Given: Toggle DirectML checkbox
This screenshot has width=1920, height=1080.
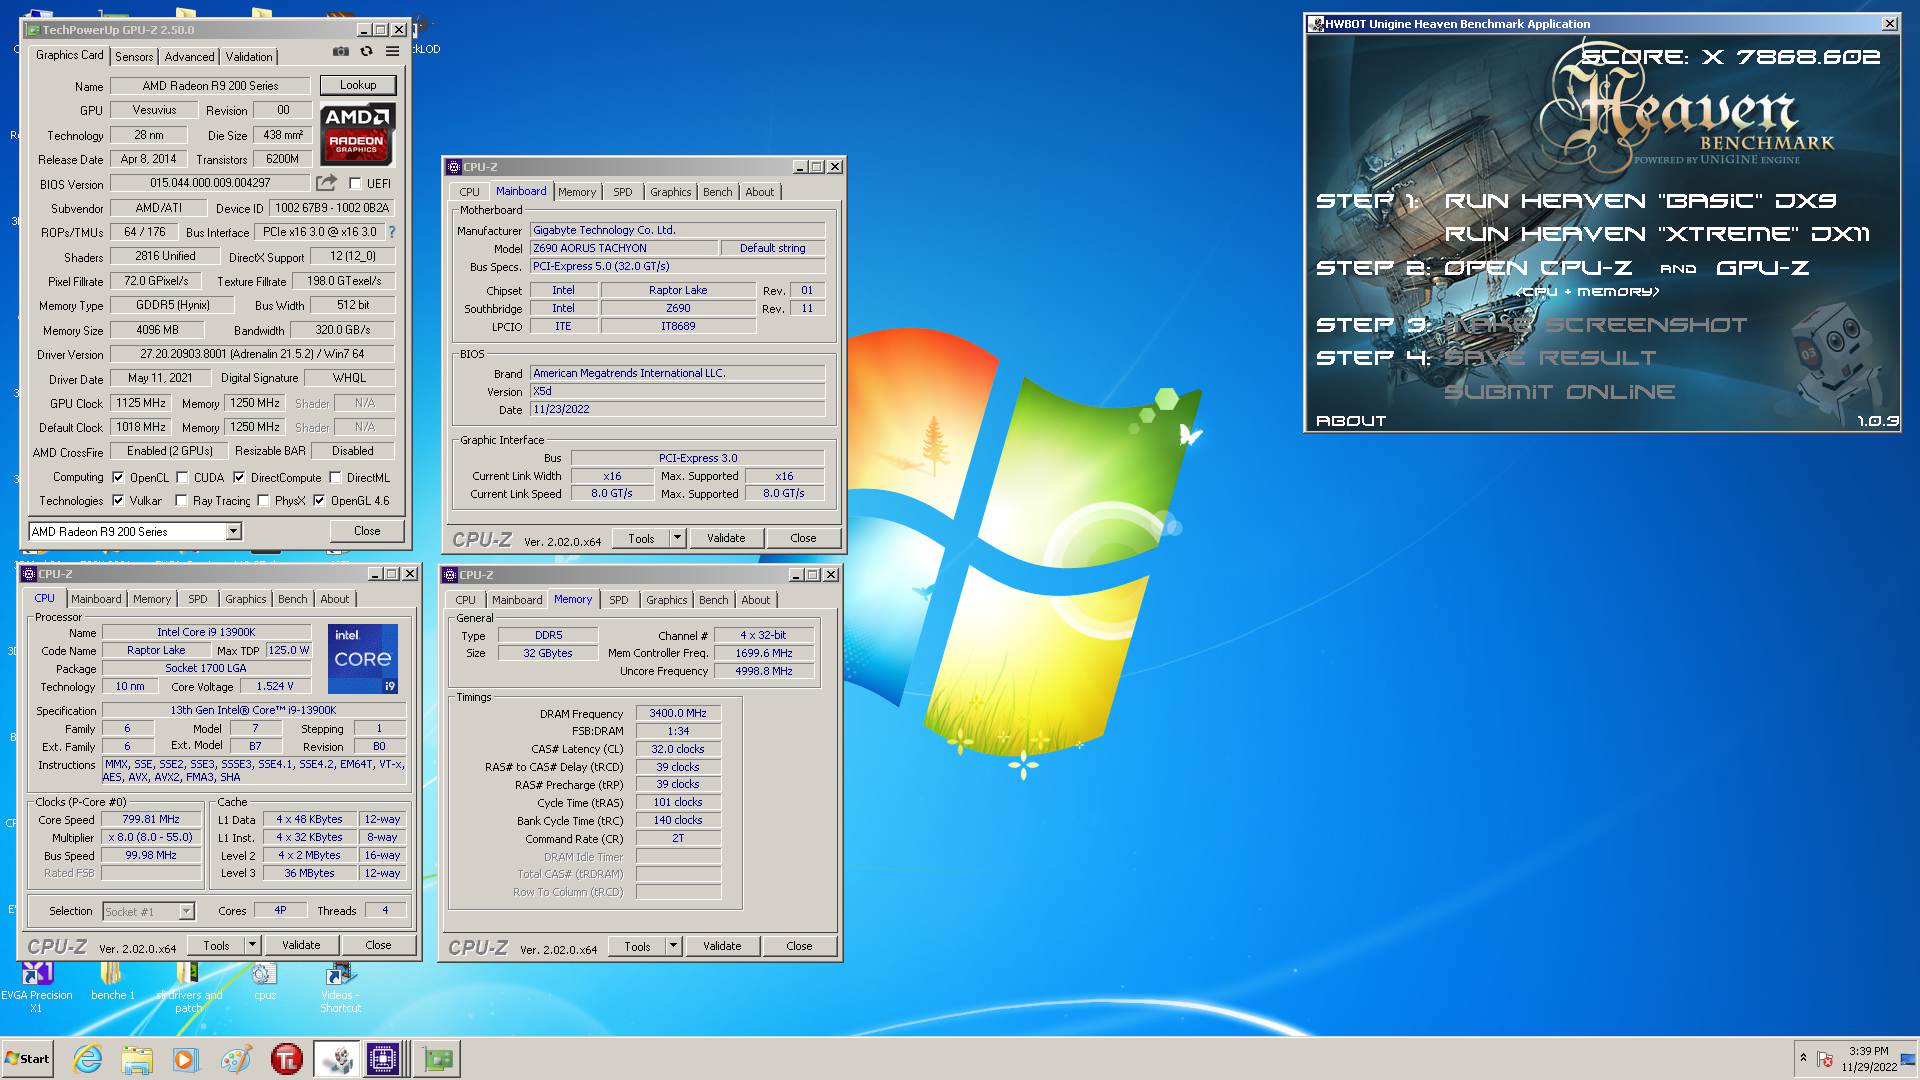Looking at the screenshot, I should click(335, 477).
